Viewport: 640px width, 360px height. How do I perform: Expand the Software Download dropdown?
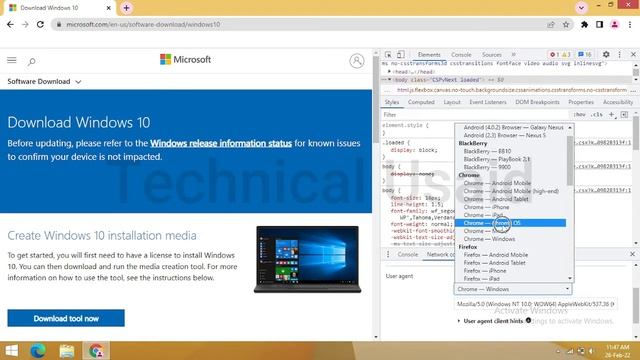click(x=44, y=82)
